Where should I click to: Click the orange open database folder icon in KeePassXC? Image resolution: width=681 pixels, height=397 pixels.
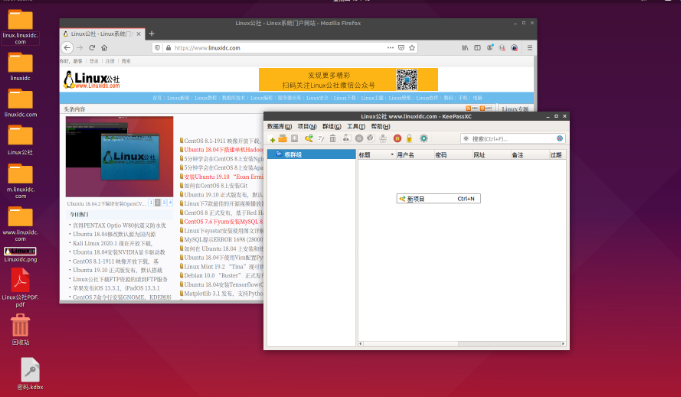(283, 138)
